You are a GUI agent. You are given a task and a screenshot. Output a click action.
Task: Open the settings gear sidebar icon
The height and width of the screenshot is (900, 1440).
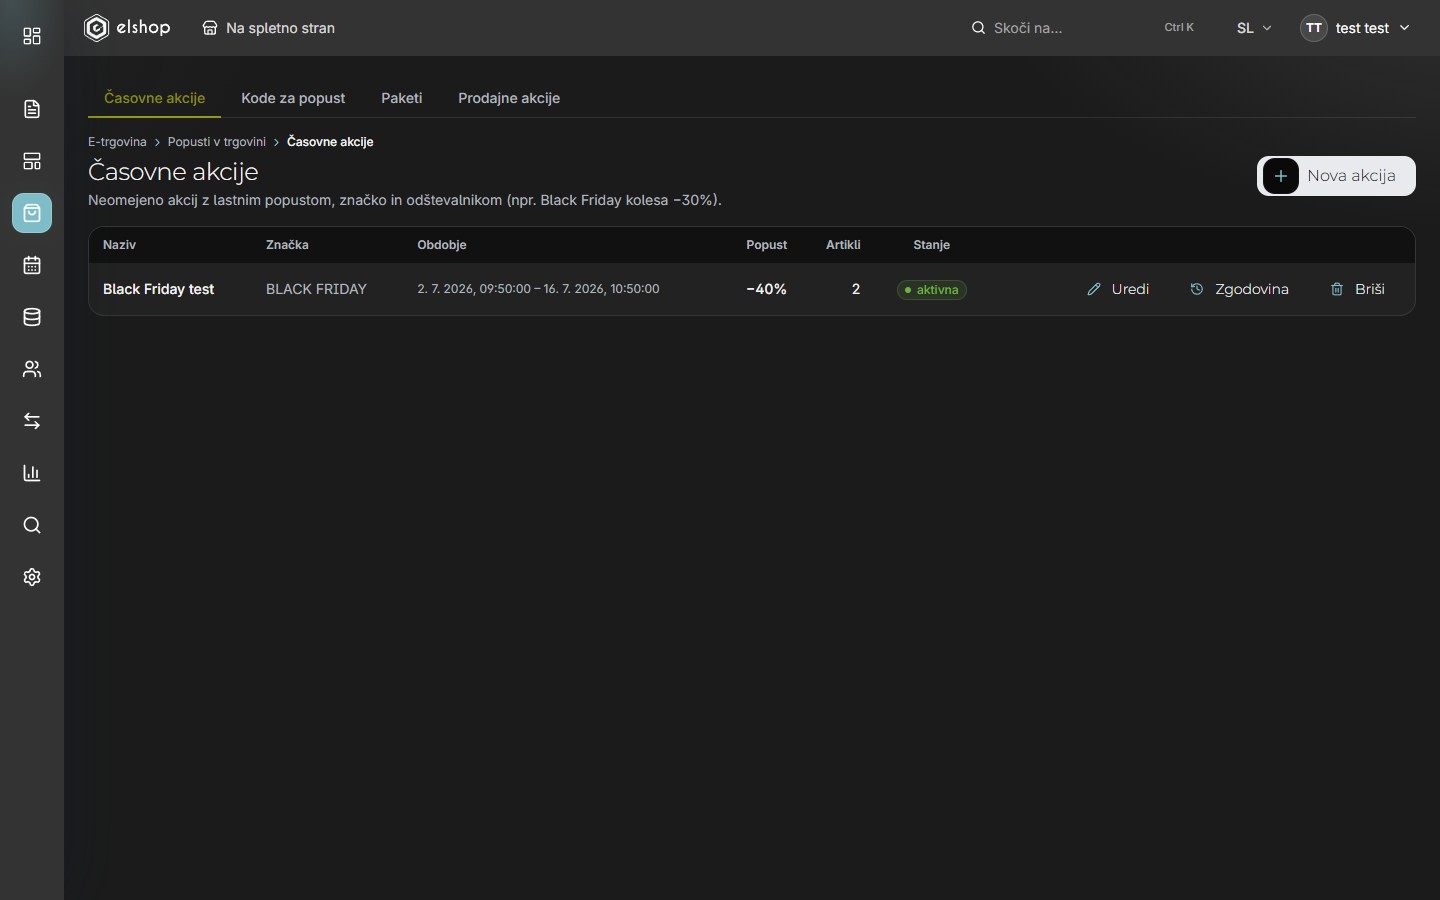[x=32, y=577]
